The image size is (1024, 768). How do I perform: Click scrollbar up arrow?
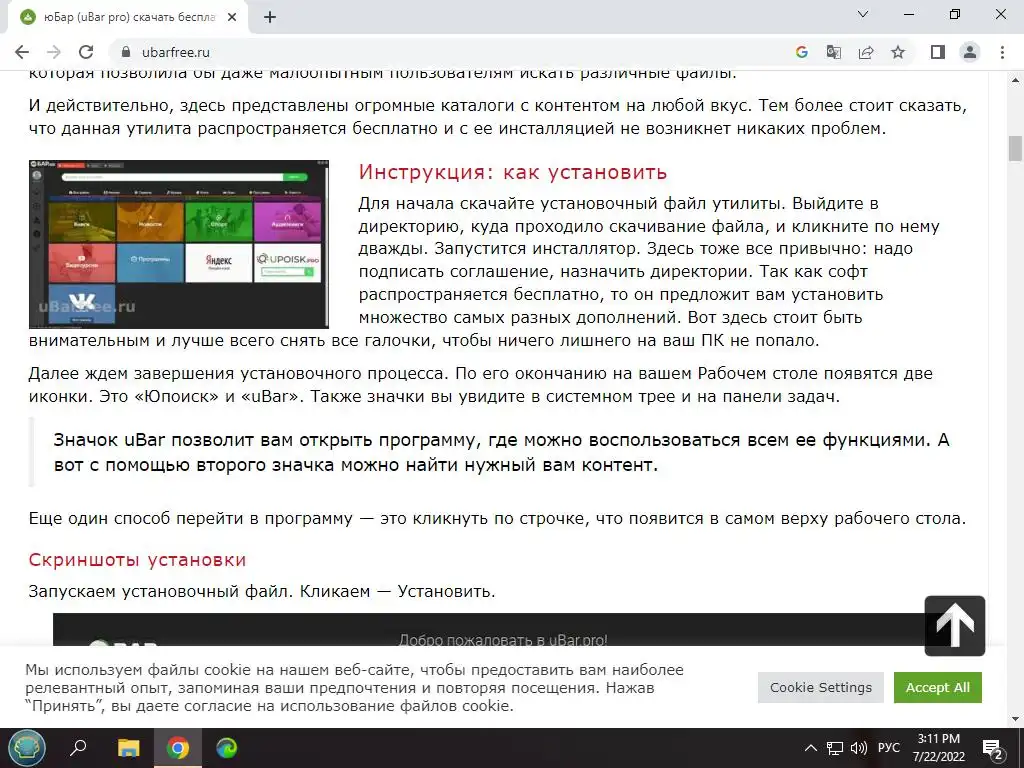(1015, 80)
